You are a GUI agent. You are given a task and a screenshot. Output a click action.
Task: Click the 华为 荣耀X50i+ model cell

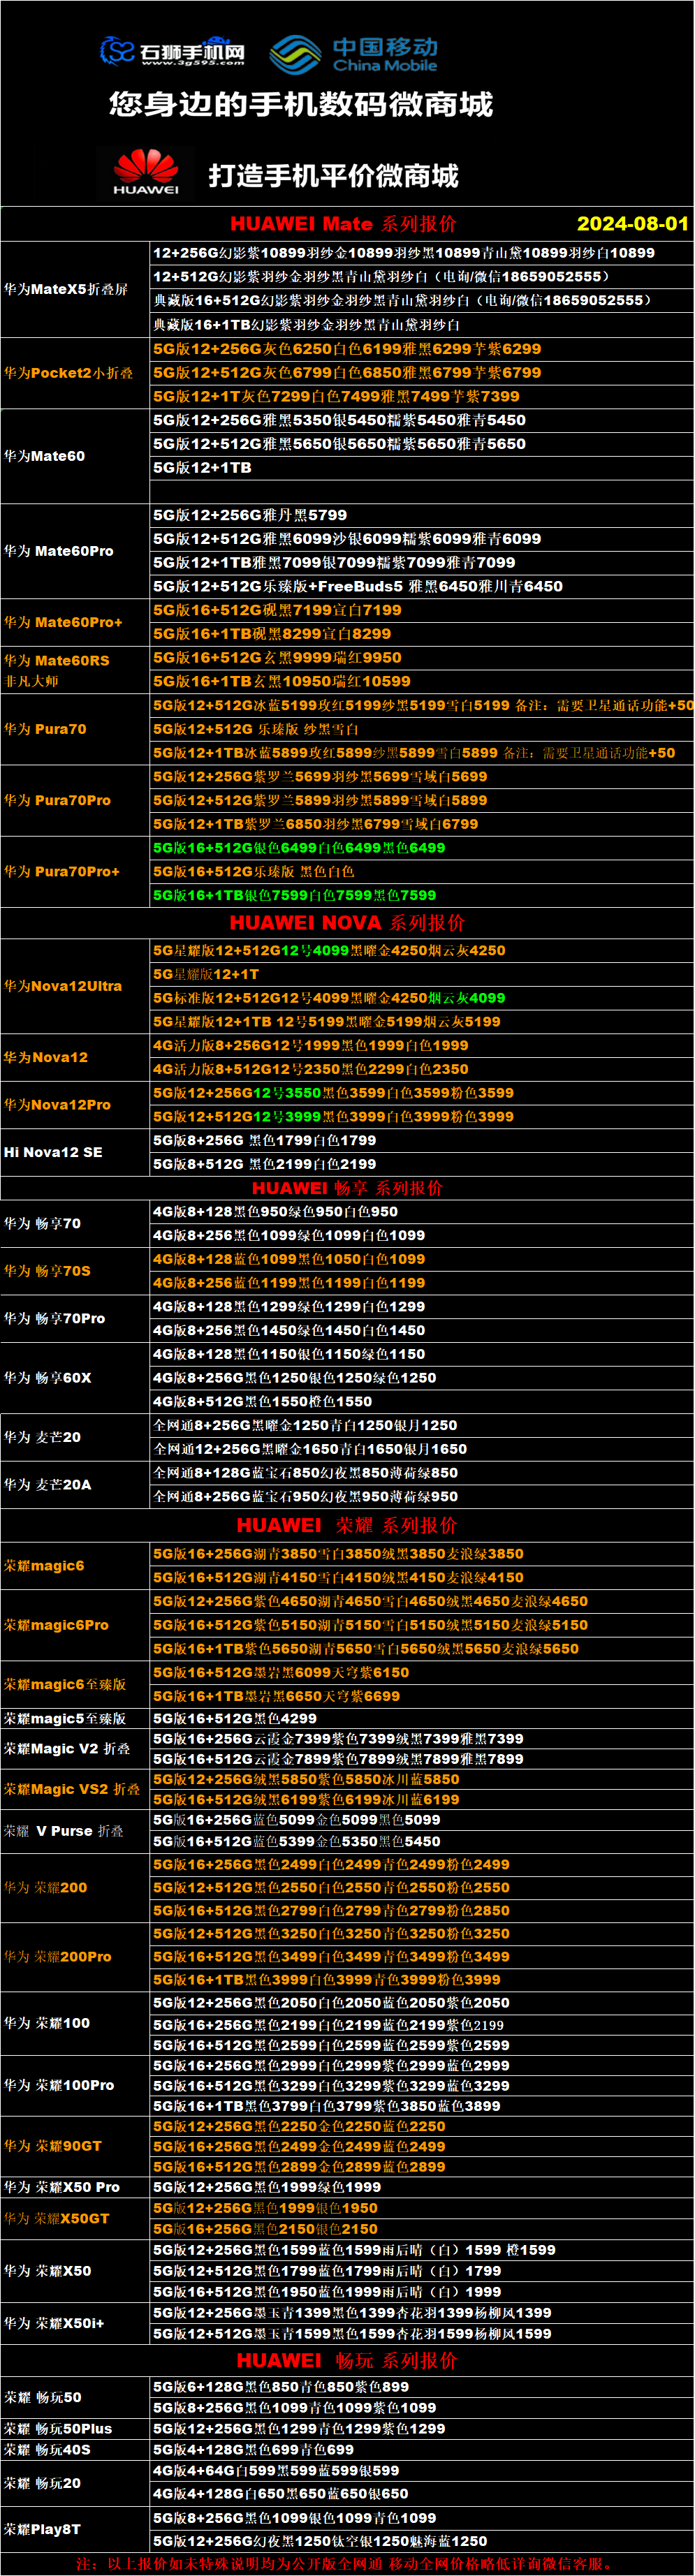click(75, 2323)
